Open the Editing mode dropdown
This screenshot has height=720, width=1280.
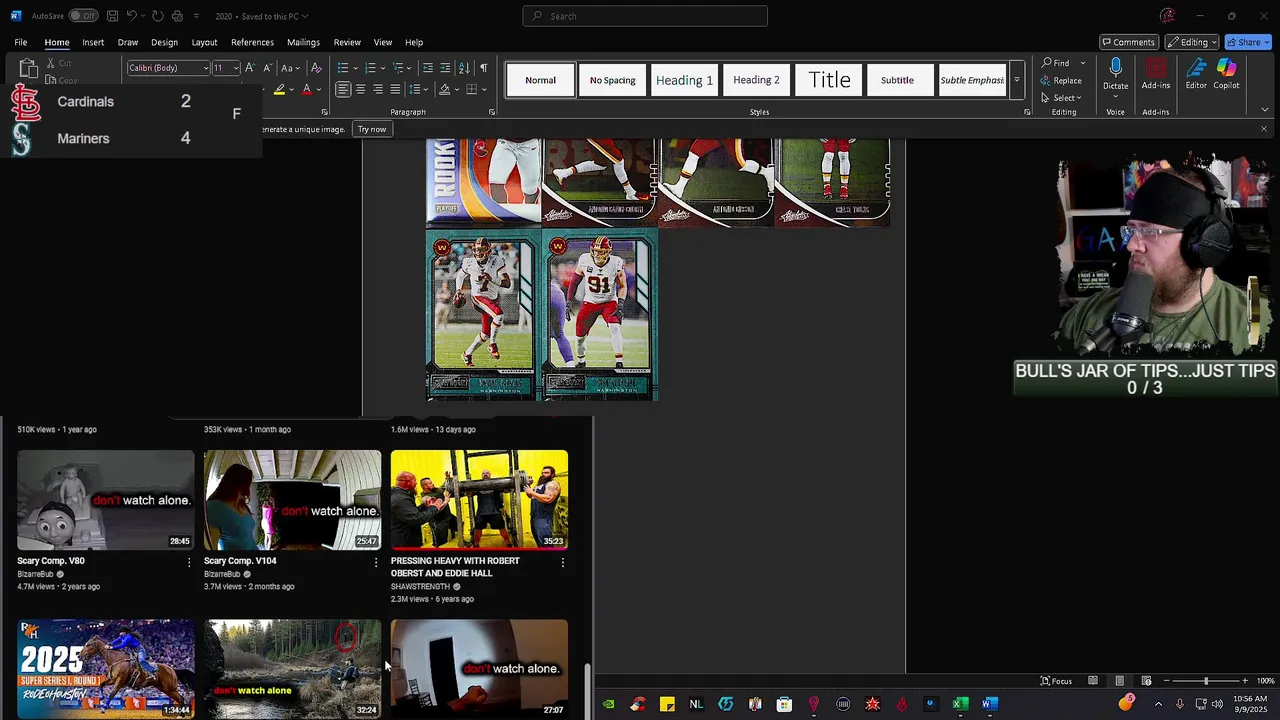[x=1191, y=42]
